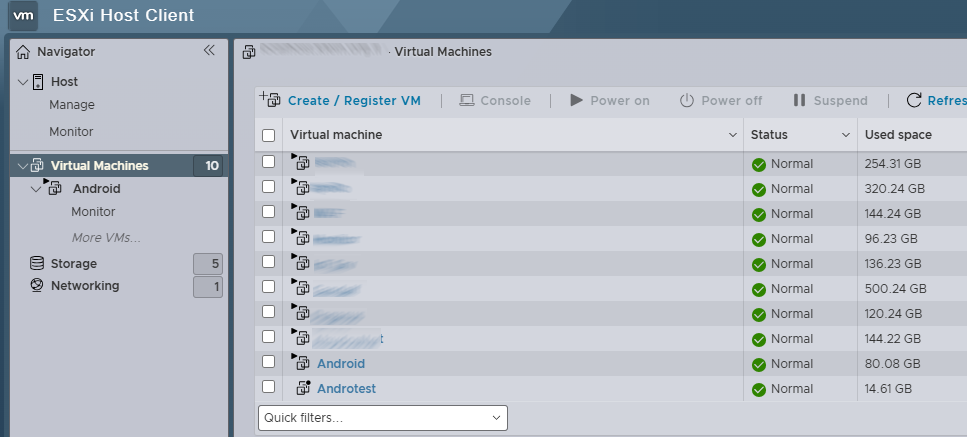Select Monitor under Host
Screen dimensions: 967x437
coord(71,132)
